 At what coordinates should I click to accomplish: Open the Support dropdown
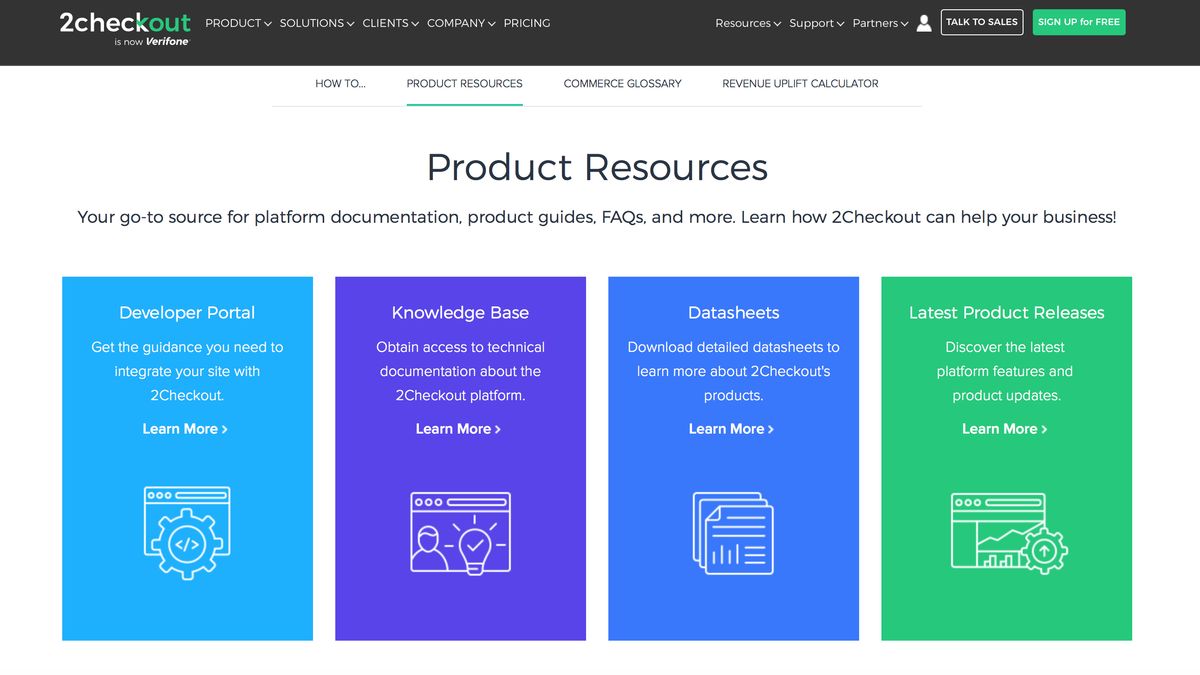(x=811, y=22)
